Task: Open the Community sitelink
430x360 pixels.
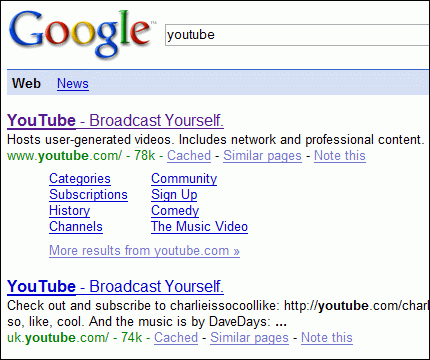Action: [x=184, y=179]
